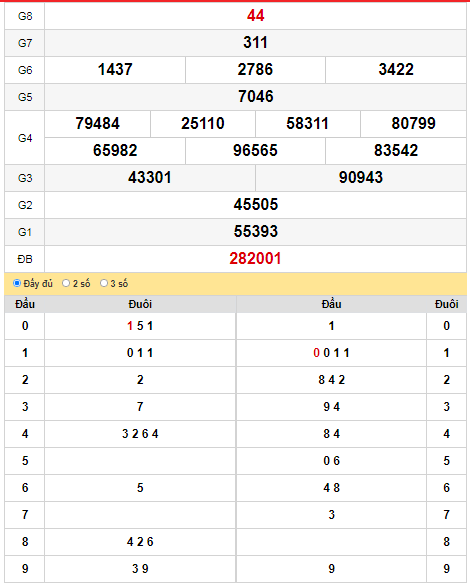
Task: Click head values '0 6' for tail 5
Action: point(331,460)
